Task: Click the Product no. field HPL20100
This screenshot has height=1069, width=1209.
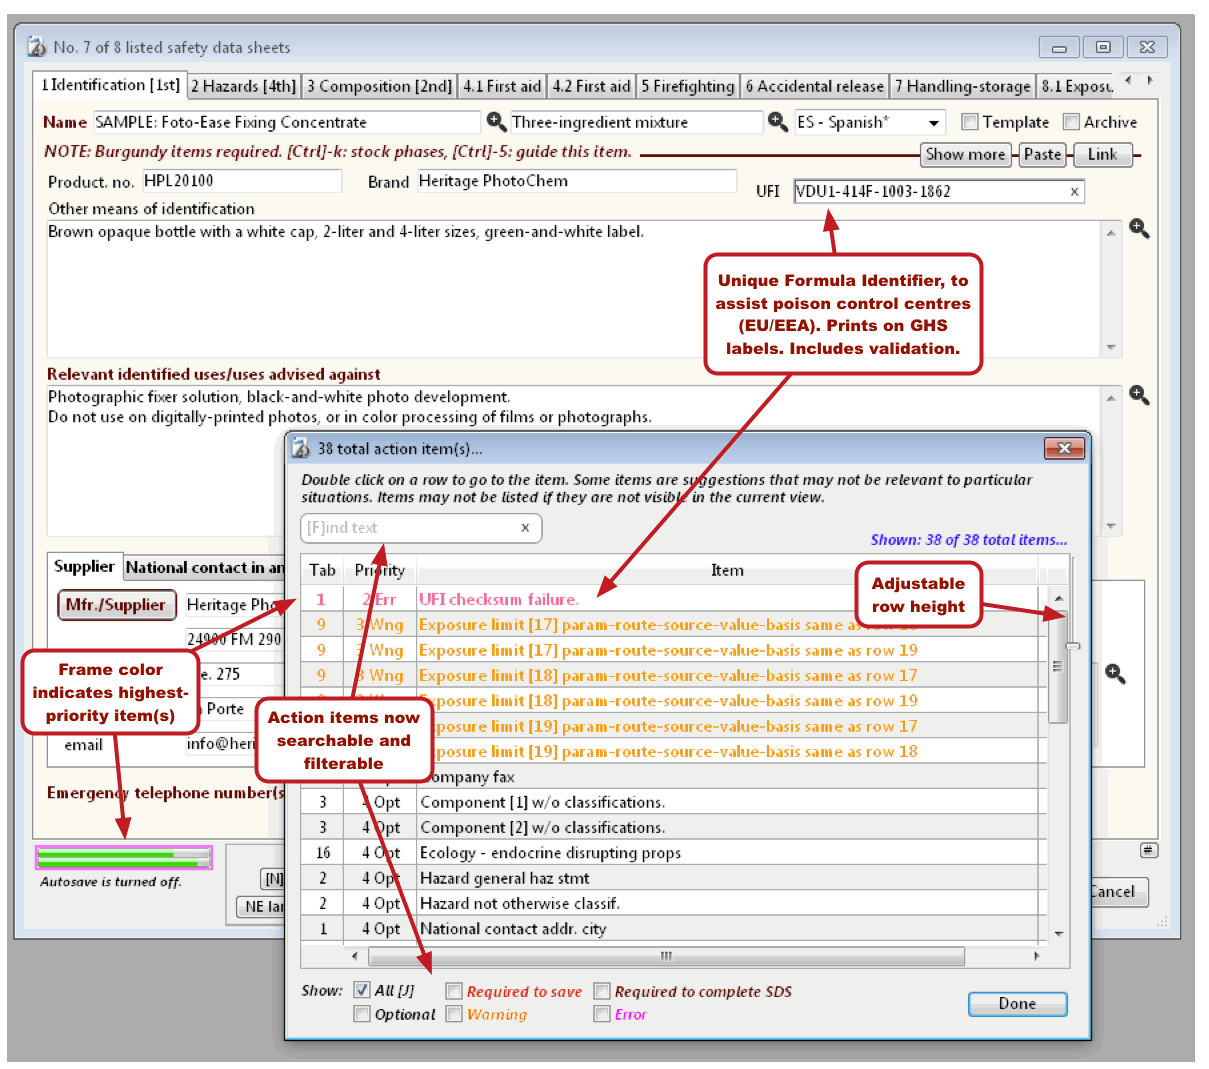Action: click(x=241, y=181)
